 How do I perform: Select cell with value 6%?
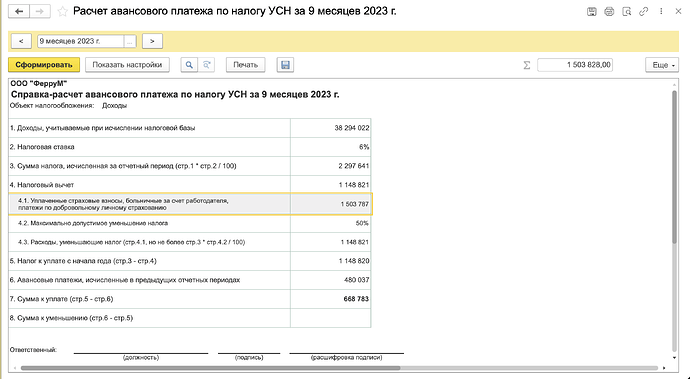[330, 147]
